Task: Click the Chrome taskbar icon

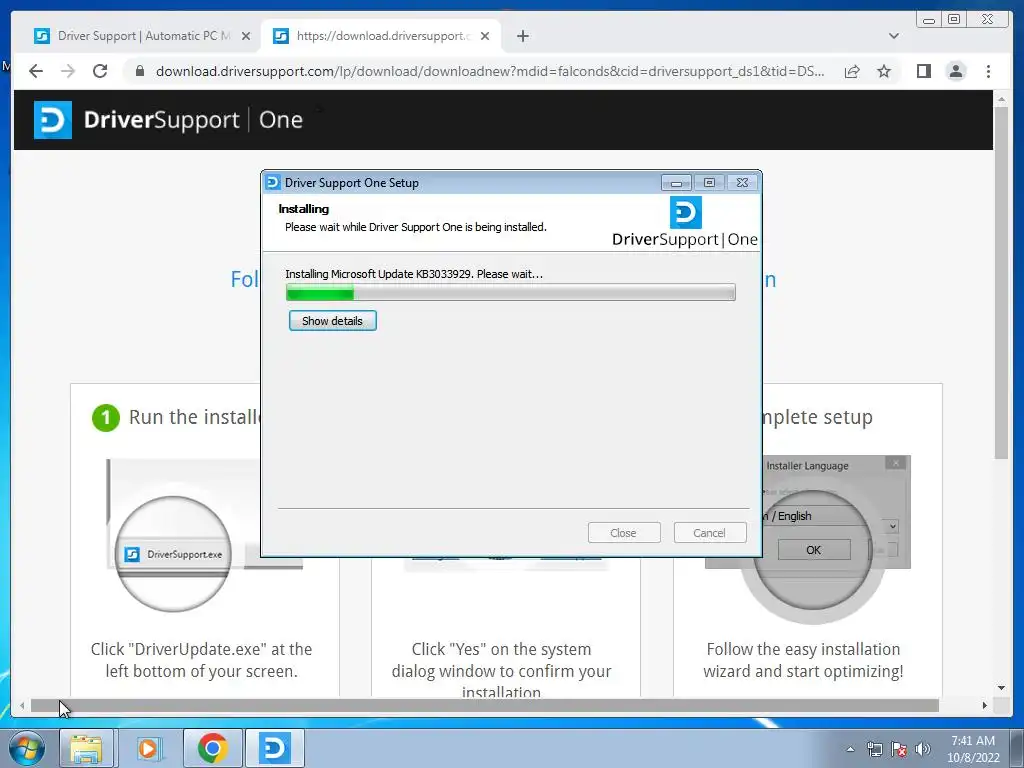Action: tap(212, 748)
